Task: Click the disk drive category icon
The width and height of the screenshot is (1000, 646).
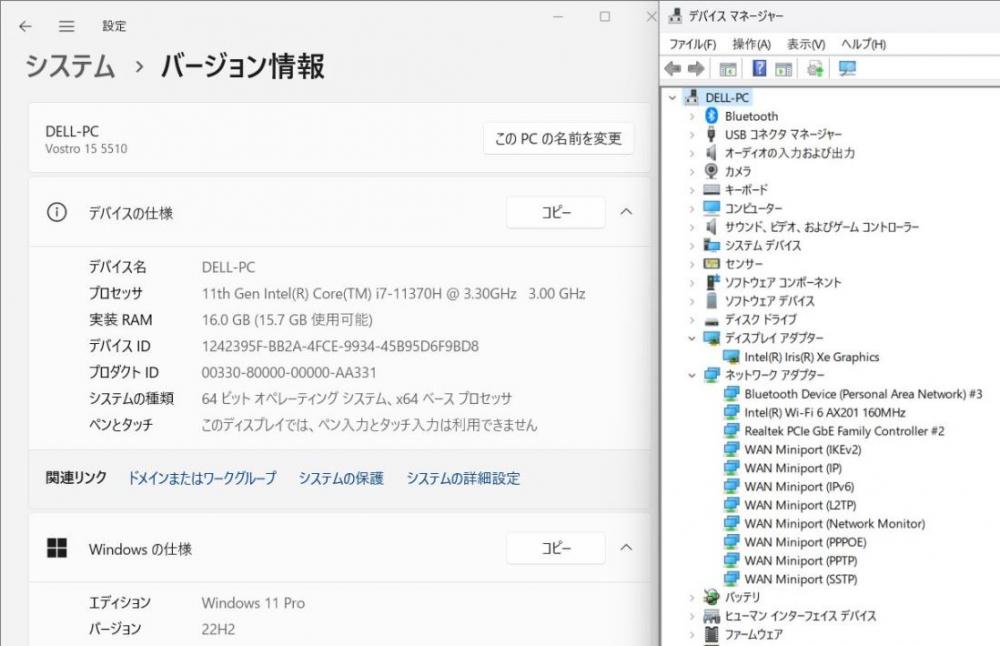Action: [x=712, y=320]
